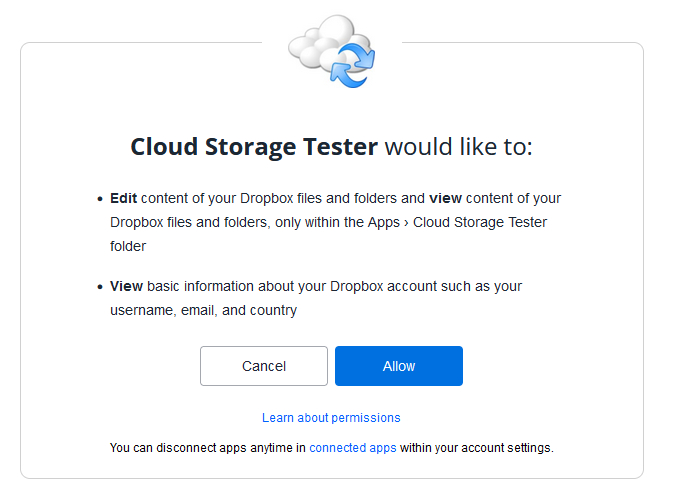Image resolution: width=674 pixels, height=501 pixels.
Task: Click the bold Edit word in first permission
Action: coord(123,198)
